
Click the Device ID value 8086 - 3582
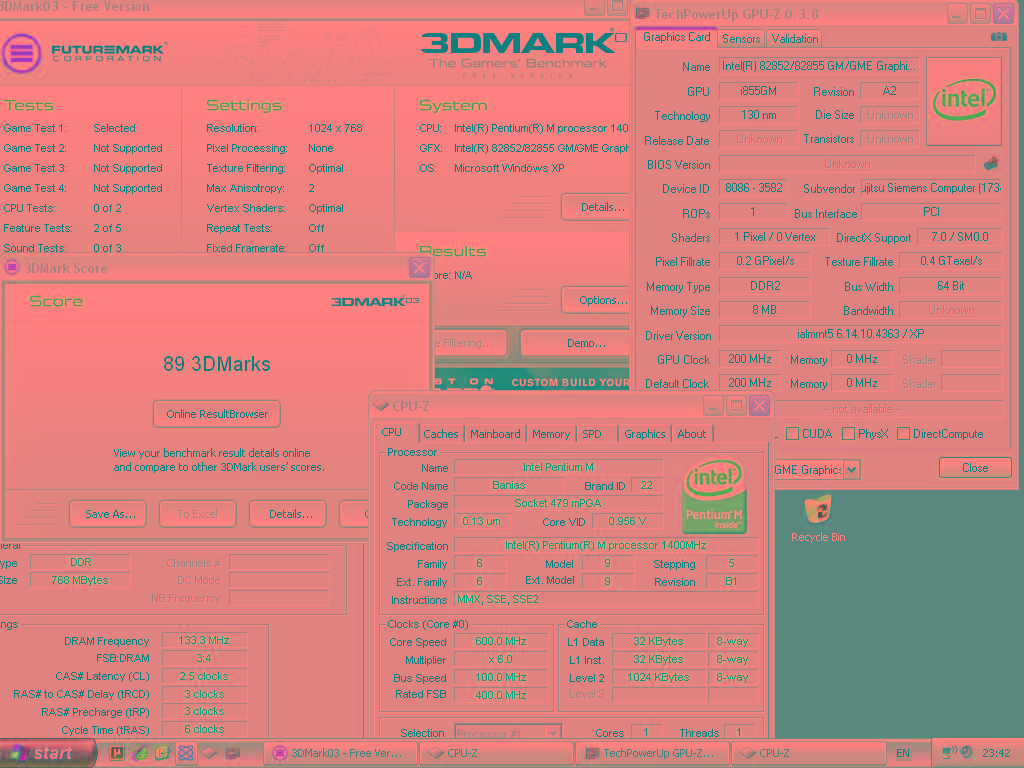pos(753,188)
